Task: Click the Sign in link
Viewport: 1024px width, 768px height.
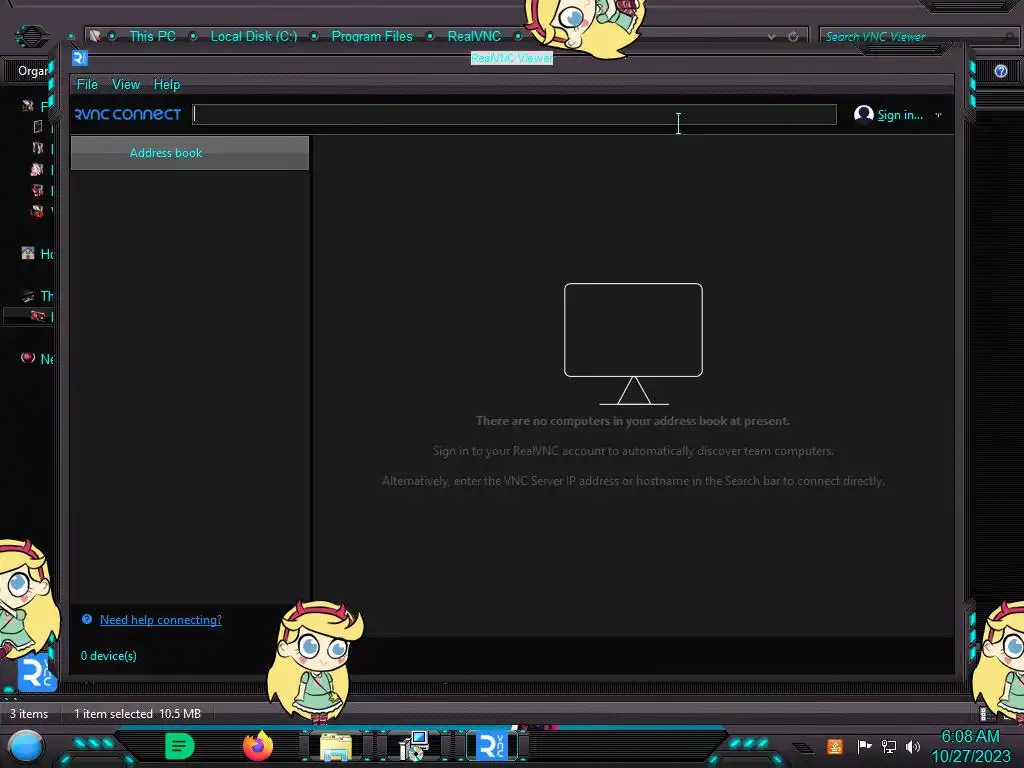Action: click(899, 115)
